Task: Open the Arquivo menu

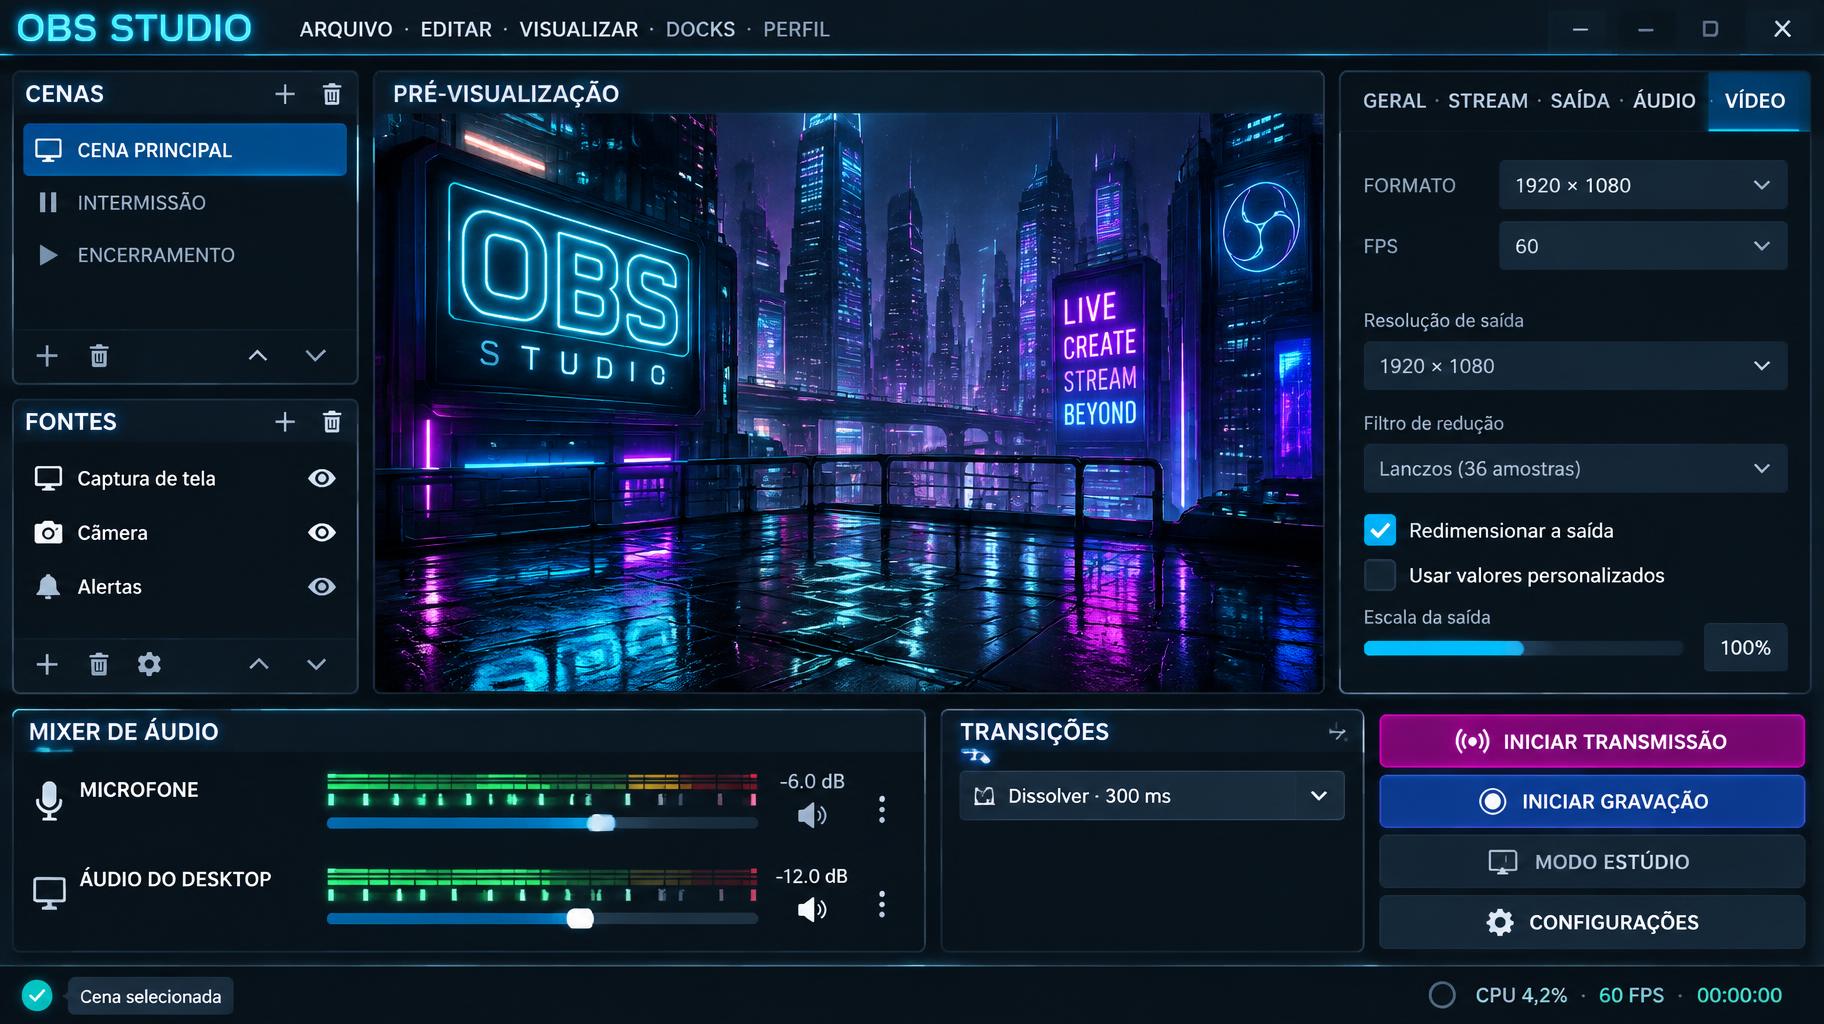Action: pyautogui.click(x=346, y=30)
